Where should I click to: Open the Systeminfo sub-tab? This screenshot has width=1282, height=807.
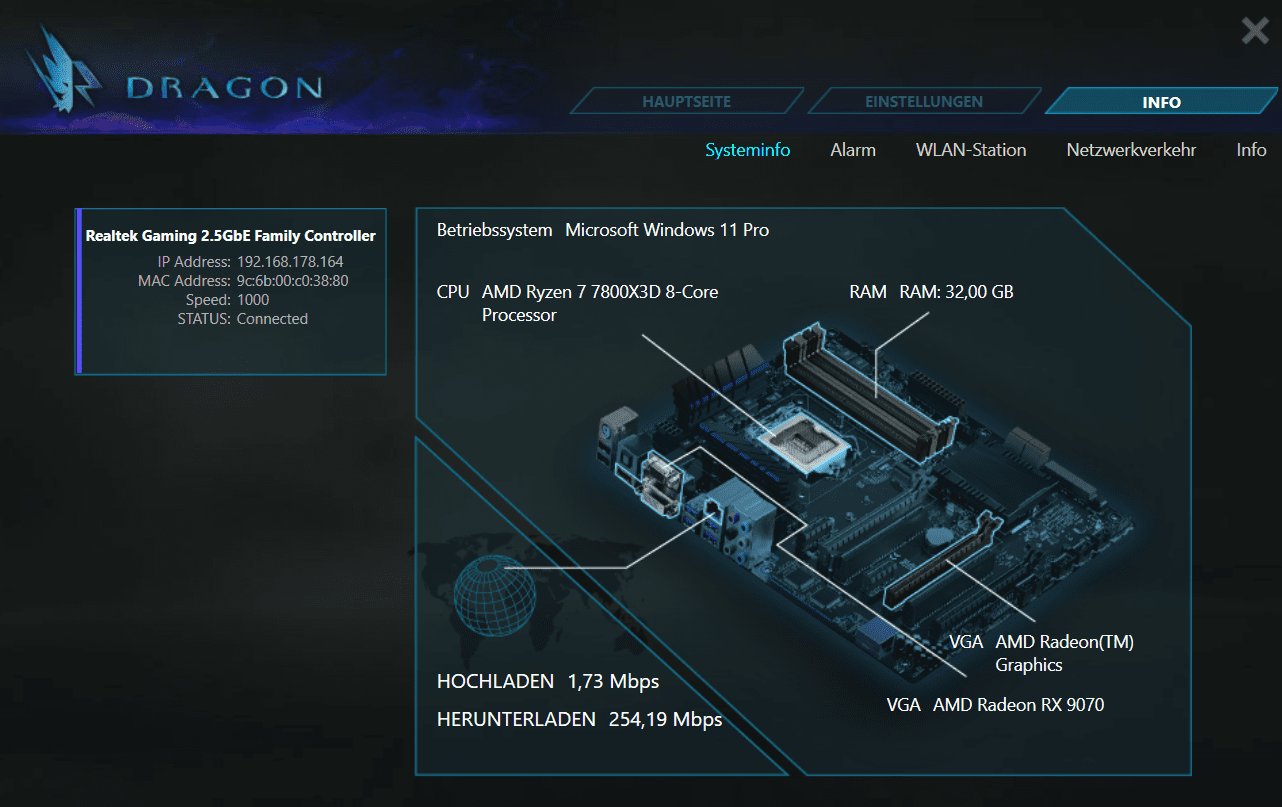(x=748, y=150)
